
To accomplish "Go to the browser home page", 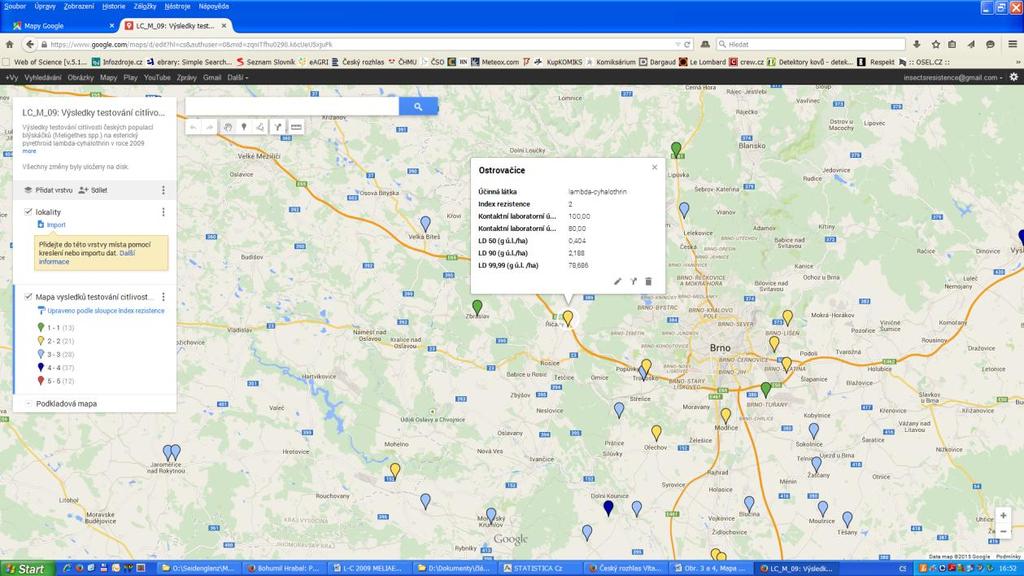I will click(9, 44).
